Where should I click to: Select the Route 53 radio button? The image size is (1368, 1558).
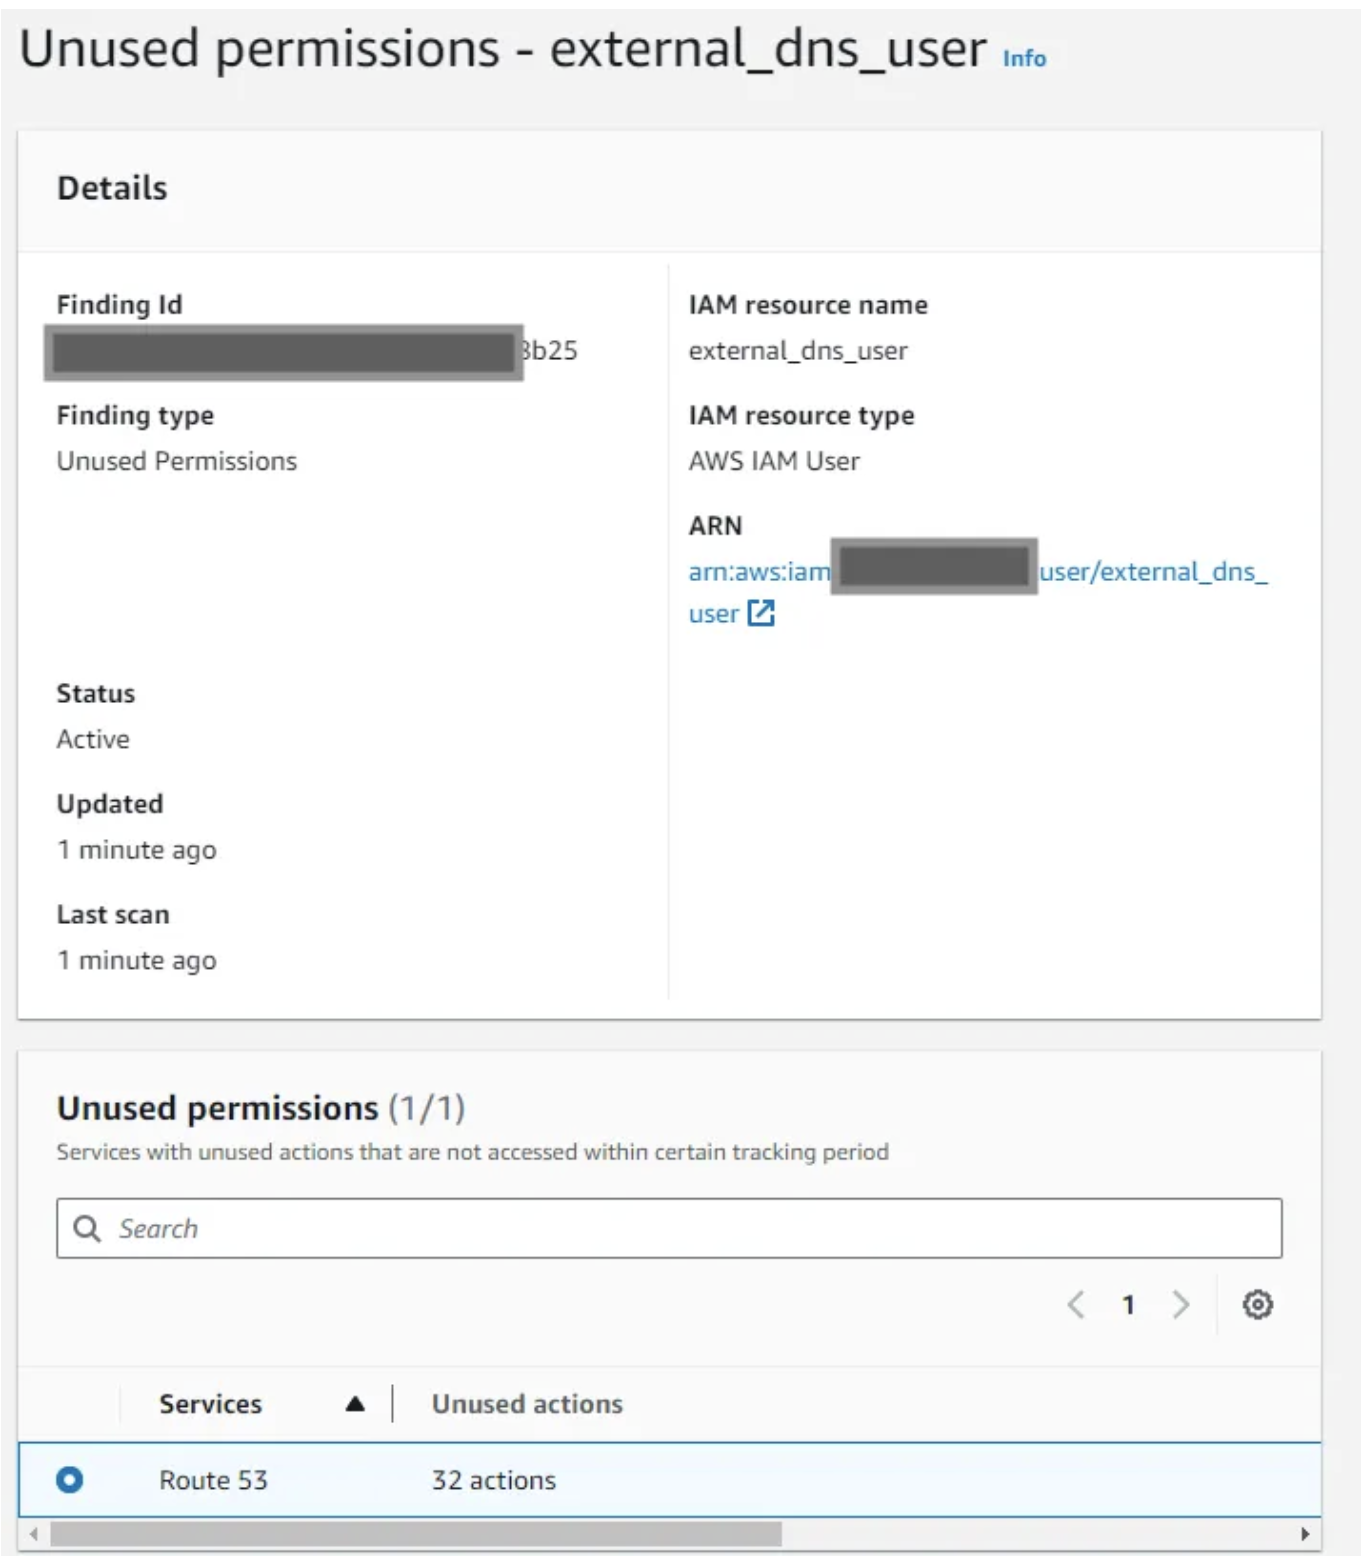pos(70,1479)
